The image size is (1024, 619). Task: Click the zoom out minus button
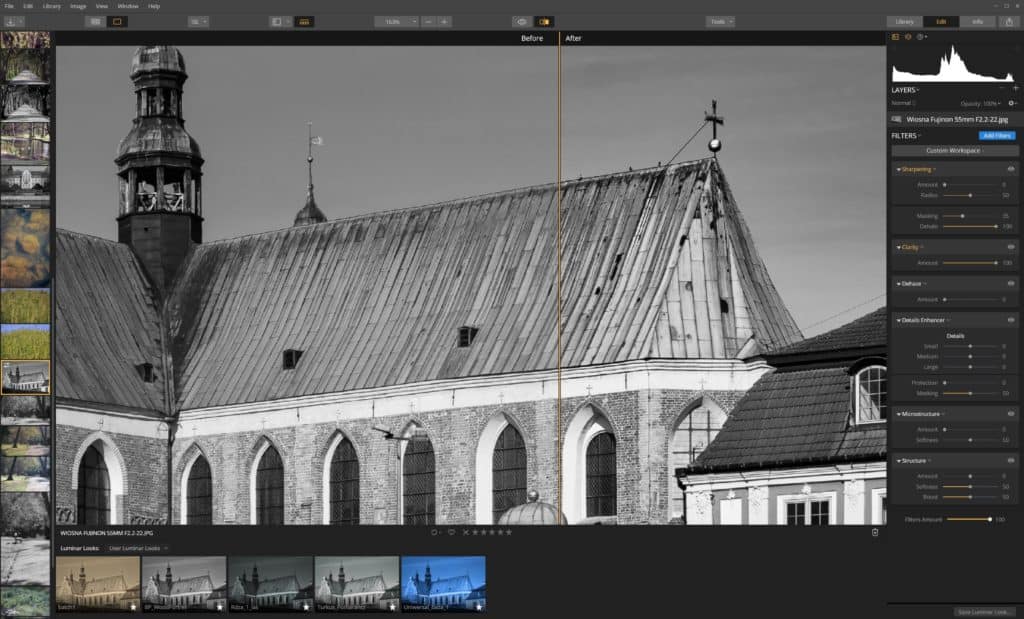(427, 21)
